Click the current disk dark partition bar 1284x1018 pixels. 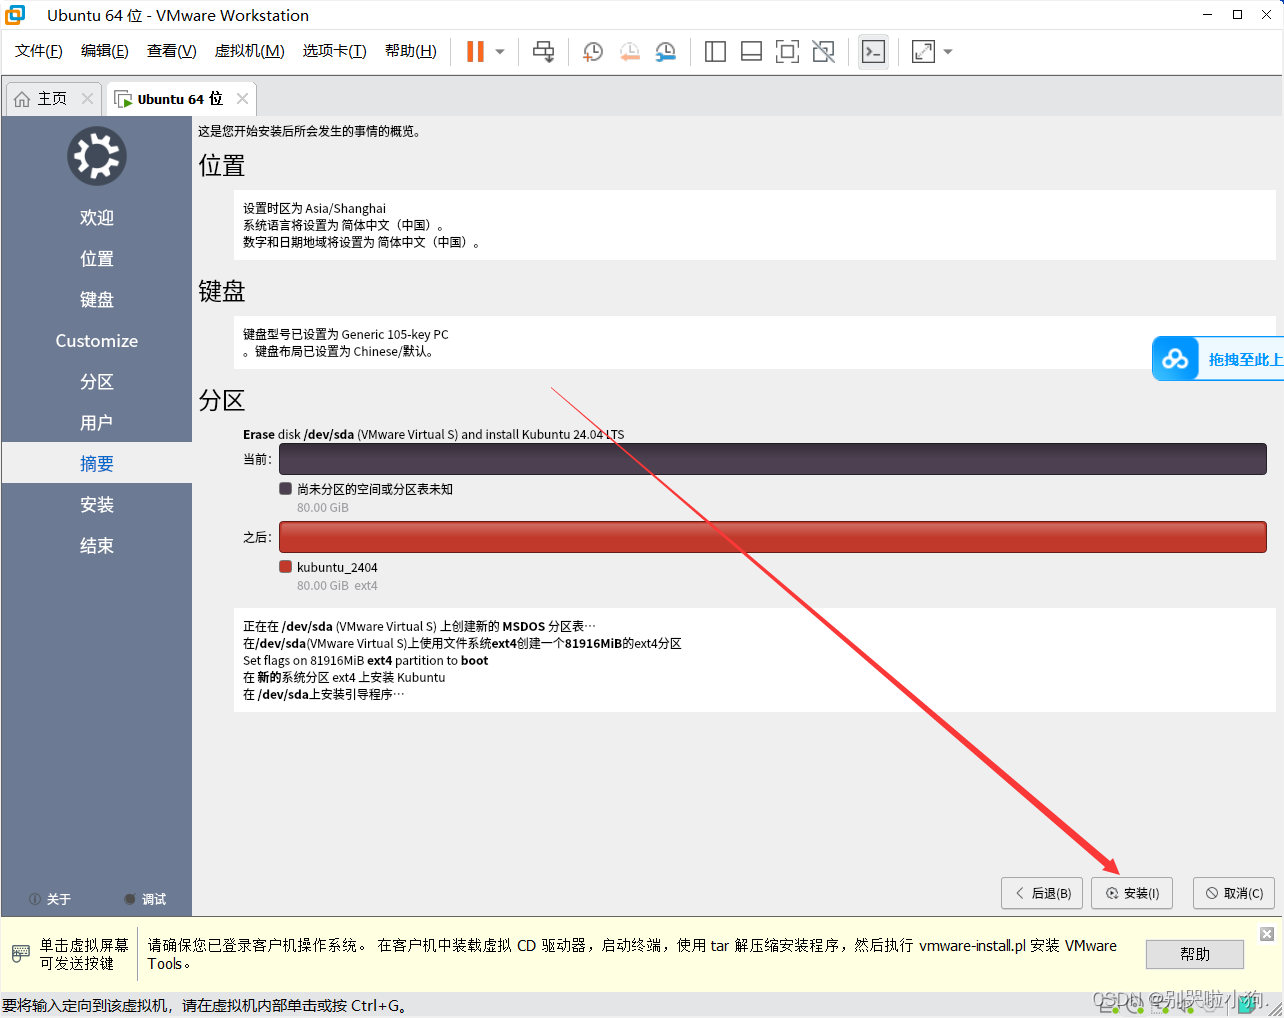click(x=773, y=459)
